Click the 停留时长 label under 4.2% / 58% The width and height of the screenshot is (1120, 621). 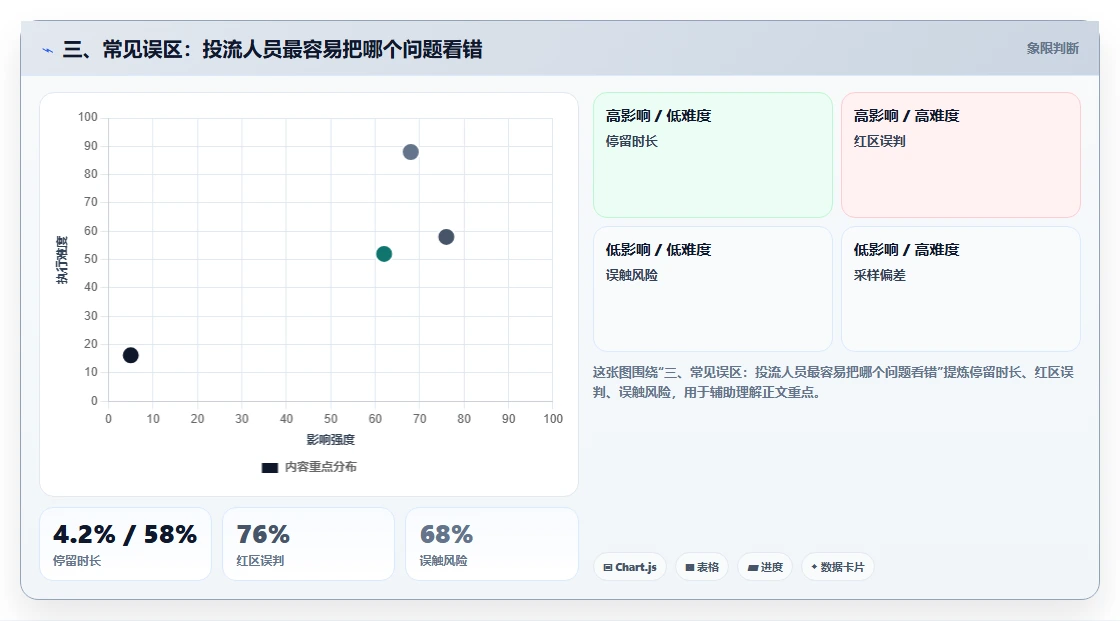pos(77,561)
